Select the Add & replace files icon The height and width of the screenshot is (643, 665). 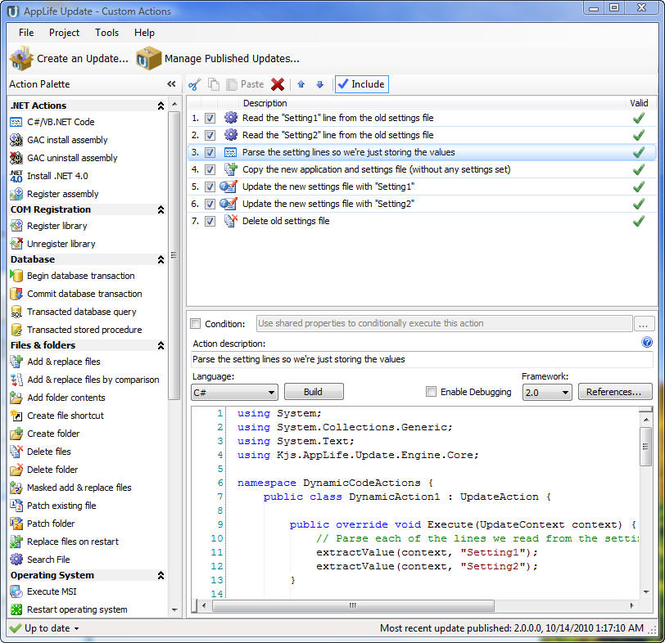16,361
